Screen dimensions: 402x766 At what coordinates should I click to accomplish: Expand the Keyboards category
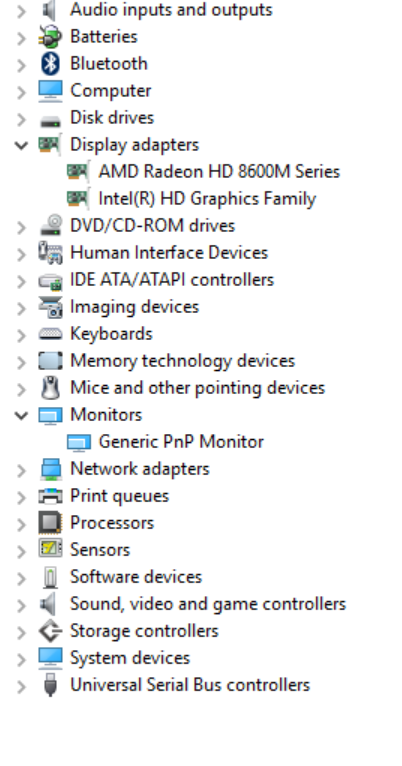21,334
